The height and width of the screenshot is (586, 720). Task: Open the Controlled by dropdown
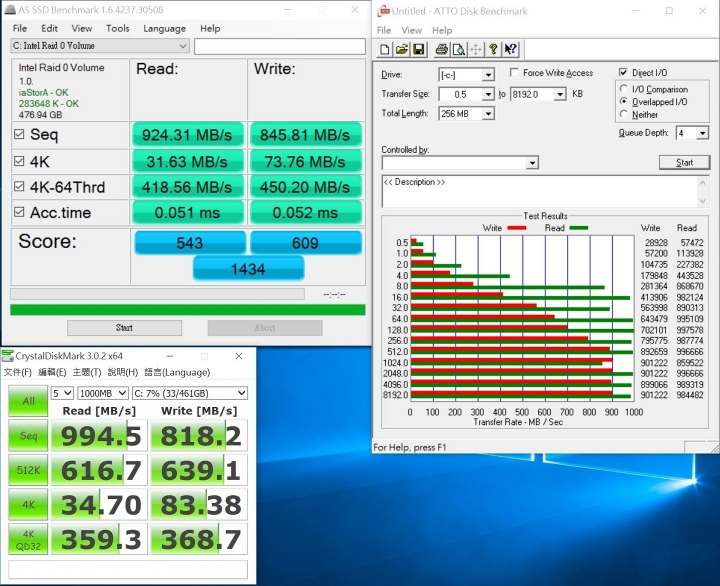click(x=532, y=163)
